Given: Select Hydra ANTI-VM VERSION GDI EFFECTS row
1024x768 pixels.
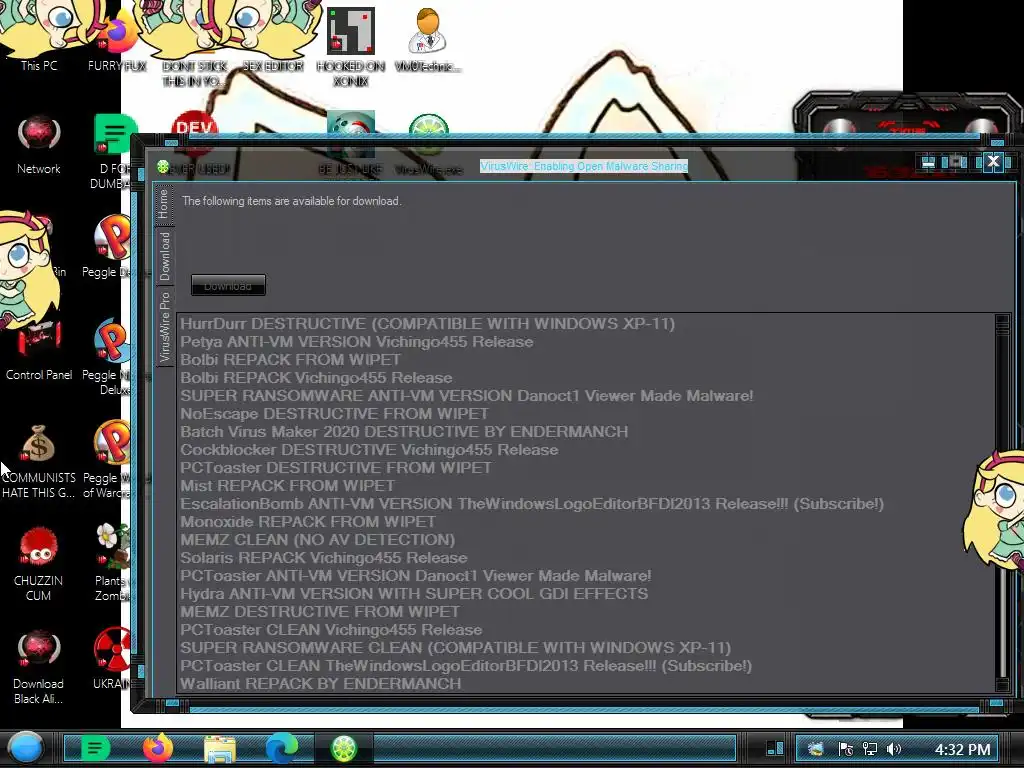Looking at the screenshot, I should point(586,594).
